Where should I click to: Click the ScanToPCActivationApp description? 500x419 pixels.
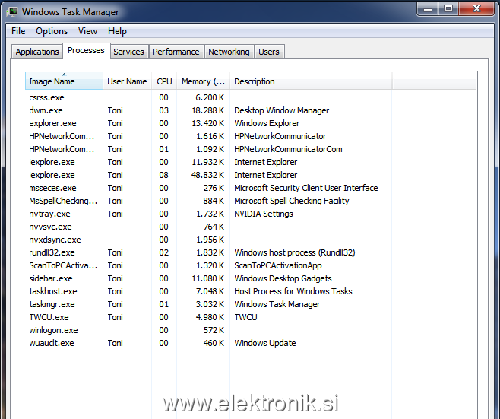click(x=278, y=266)
